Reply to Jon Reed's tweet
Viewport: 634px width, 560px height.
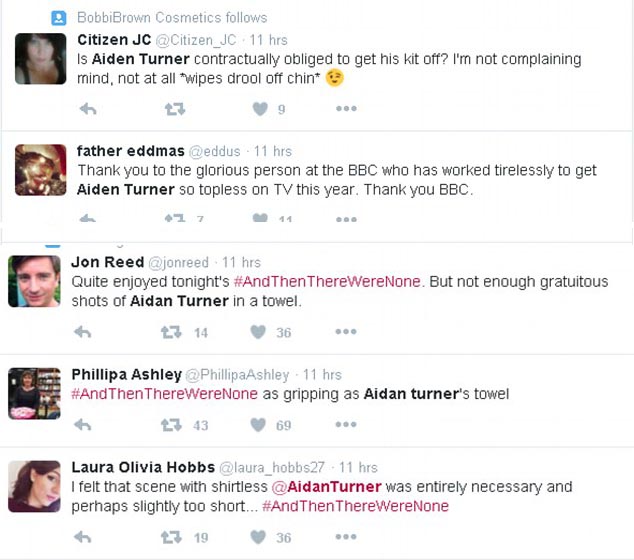pyautogui.click(x=82, y=333)
